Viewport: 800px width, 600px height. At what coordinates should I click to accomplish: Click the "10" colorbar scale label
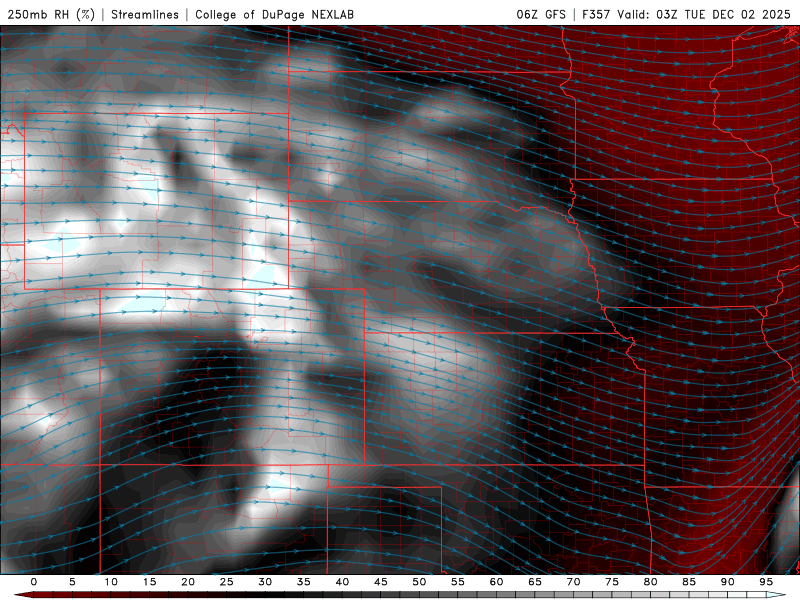[111, 582]
